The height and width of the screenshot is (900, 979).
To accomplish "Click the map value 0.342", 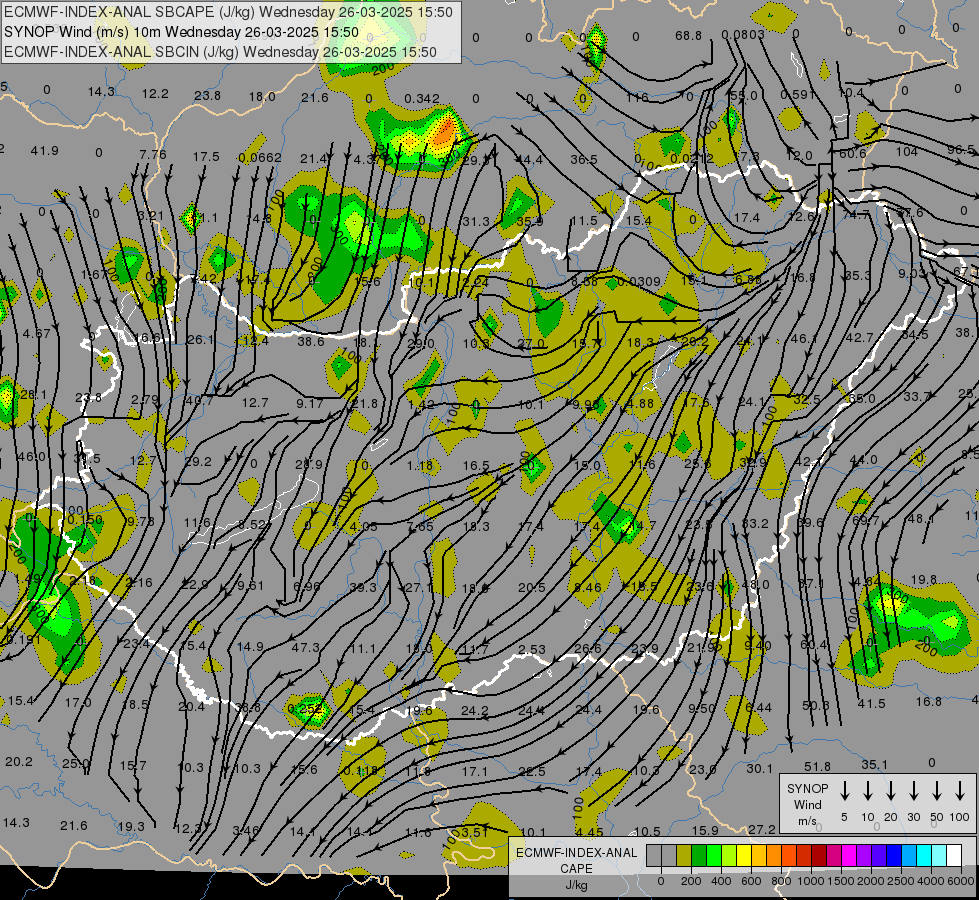I will click(x=421, y=99).
